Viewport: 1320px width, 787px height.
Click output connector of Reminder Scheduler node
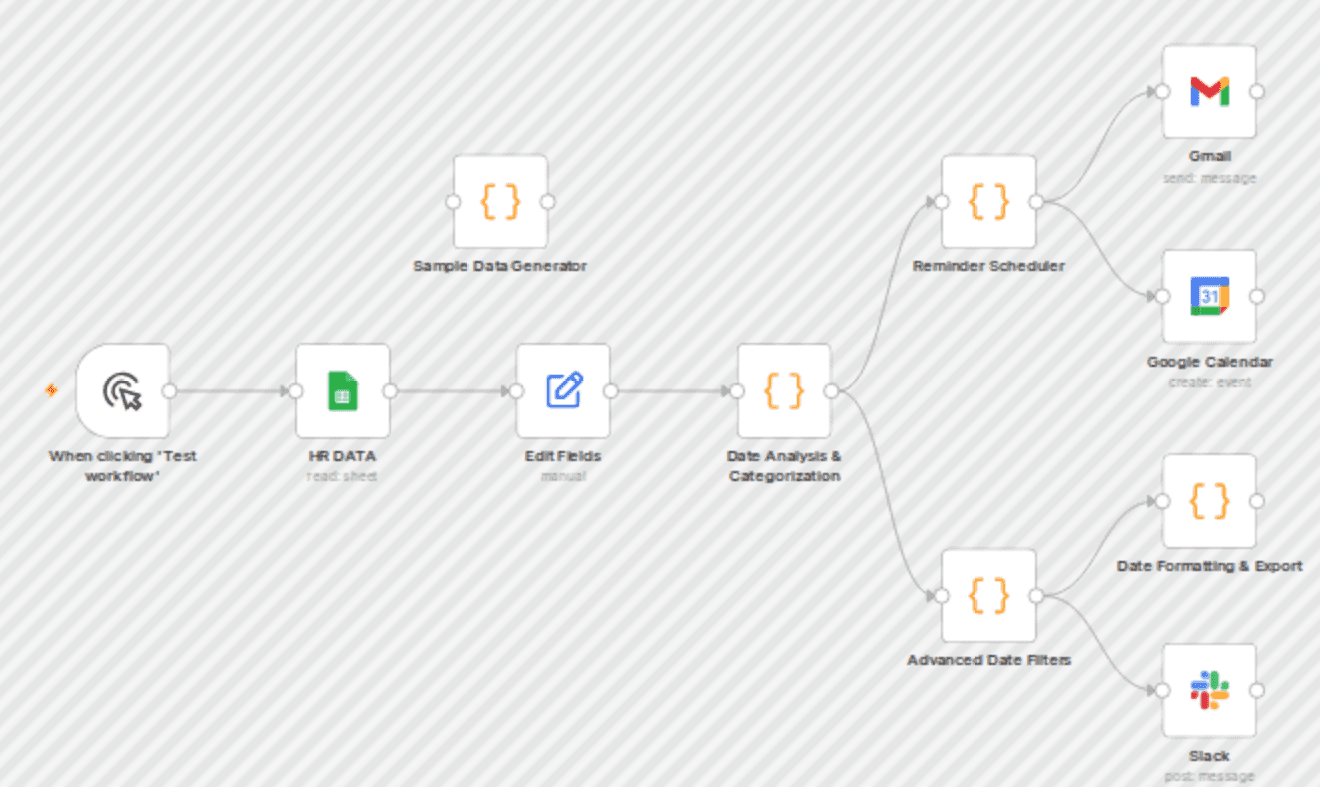[1036, 201]
